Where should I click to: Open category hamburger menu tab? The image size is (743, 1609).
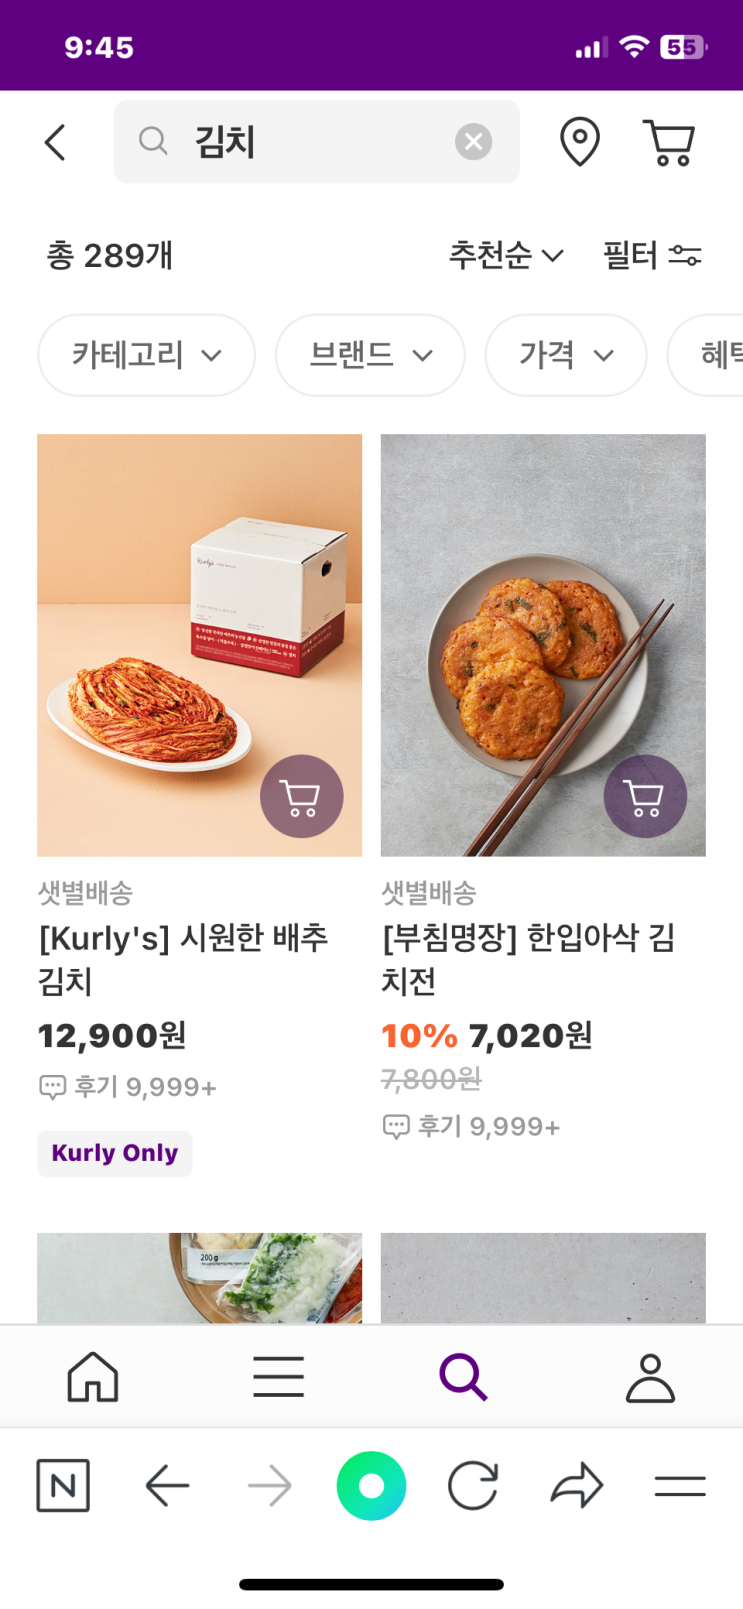pyautogui.click(x=278, y=1377)
